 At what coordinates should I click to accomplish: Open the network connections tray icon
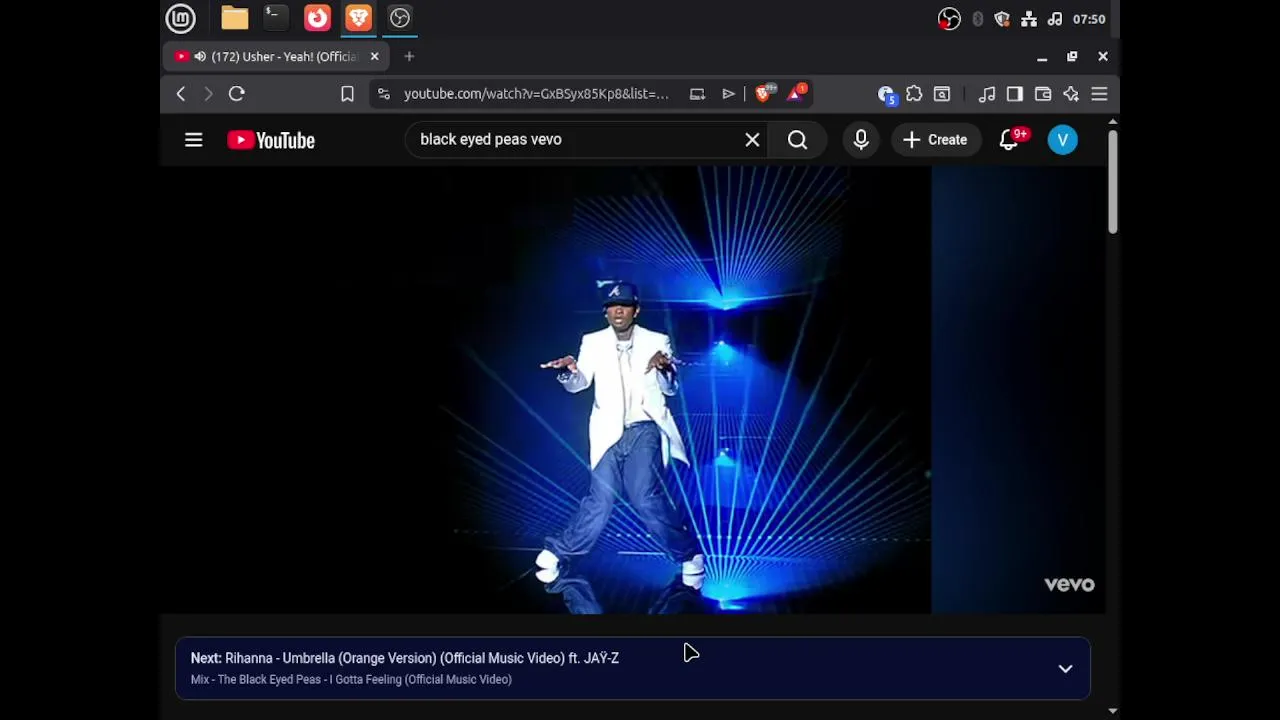pyautogui.click(x=1028, y=19)
